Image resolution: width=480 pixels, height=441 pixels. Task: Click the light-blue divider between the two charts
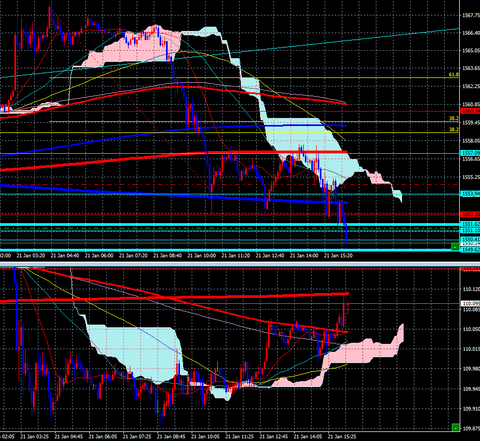240,264
